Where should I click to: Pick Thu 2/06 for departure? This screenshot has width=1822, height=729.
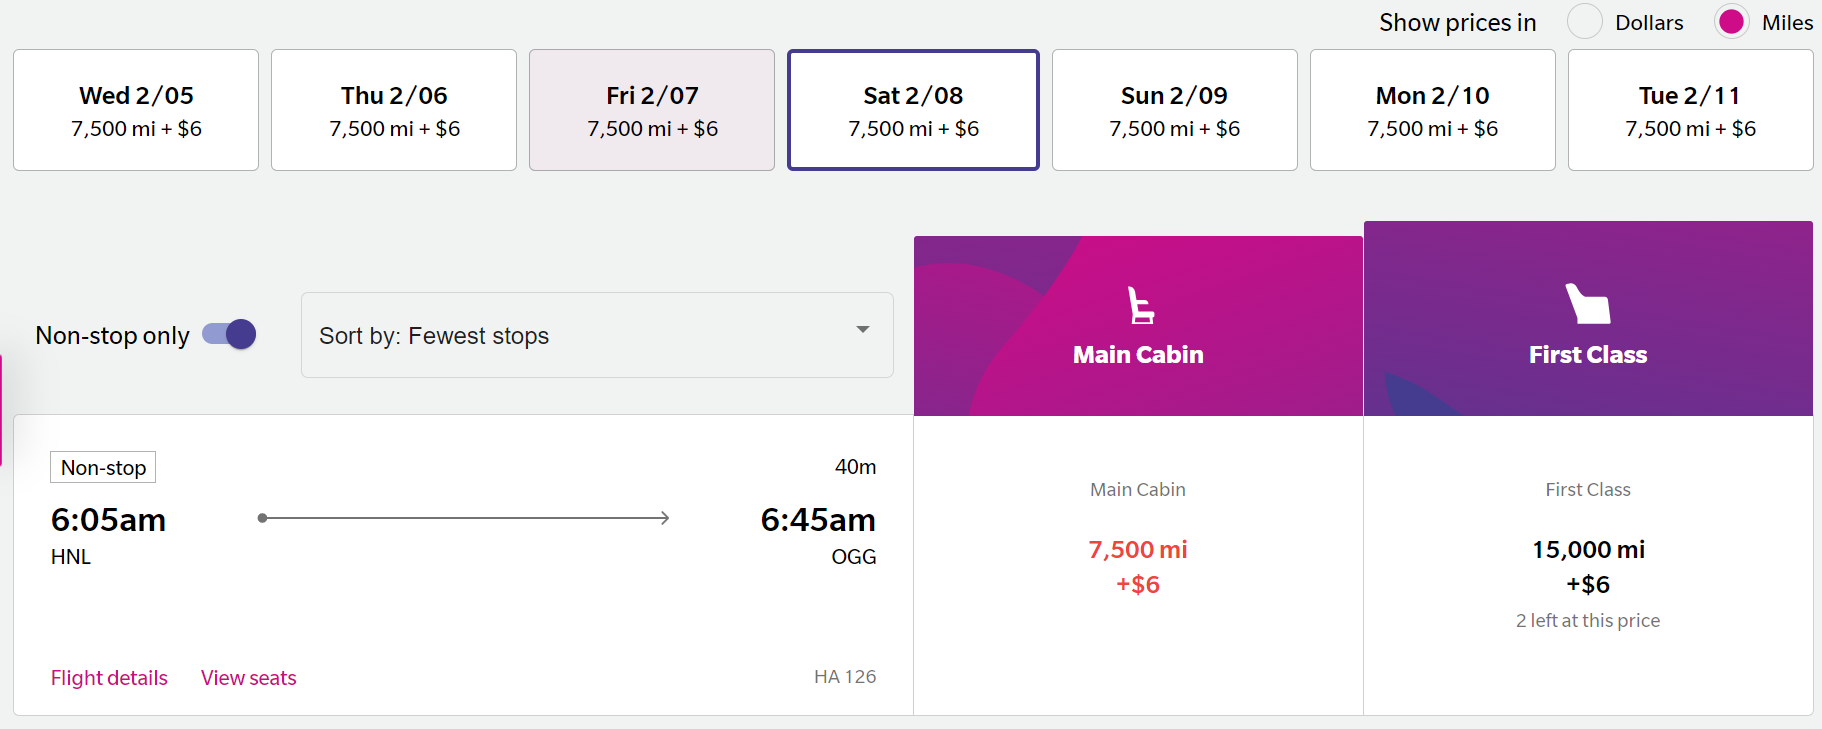point(393,110)
